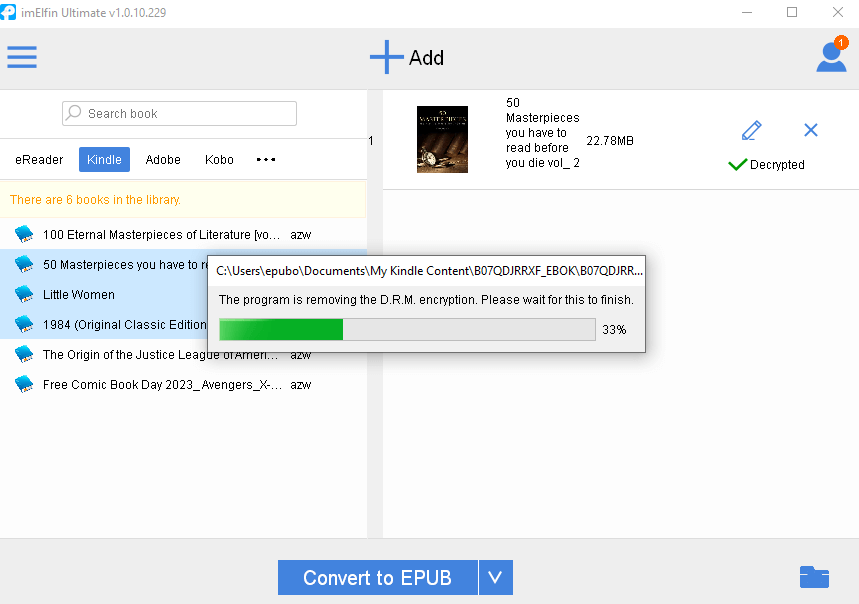Click the pencil edit metadata icon
Screen dimensions: 859x604
click(x=752, y=130)
